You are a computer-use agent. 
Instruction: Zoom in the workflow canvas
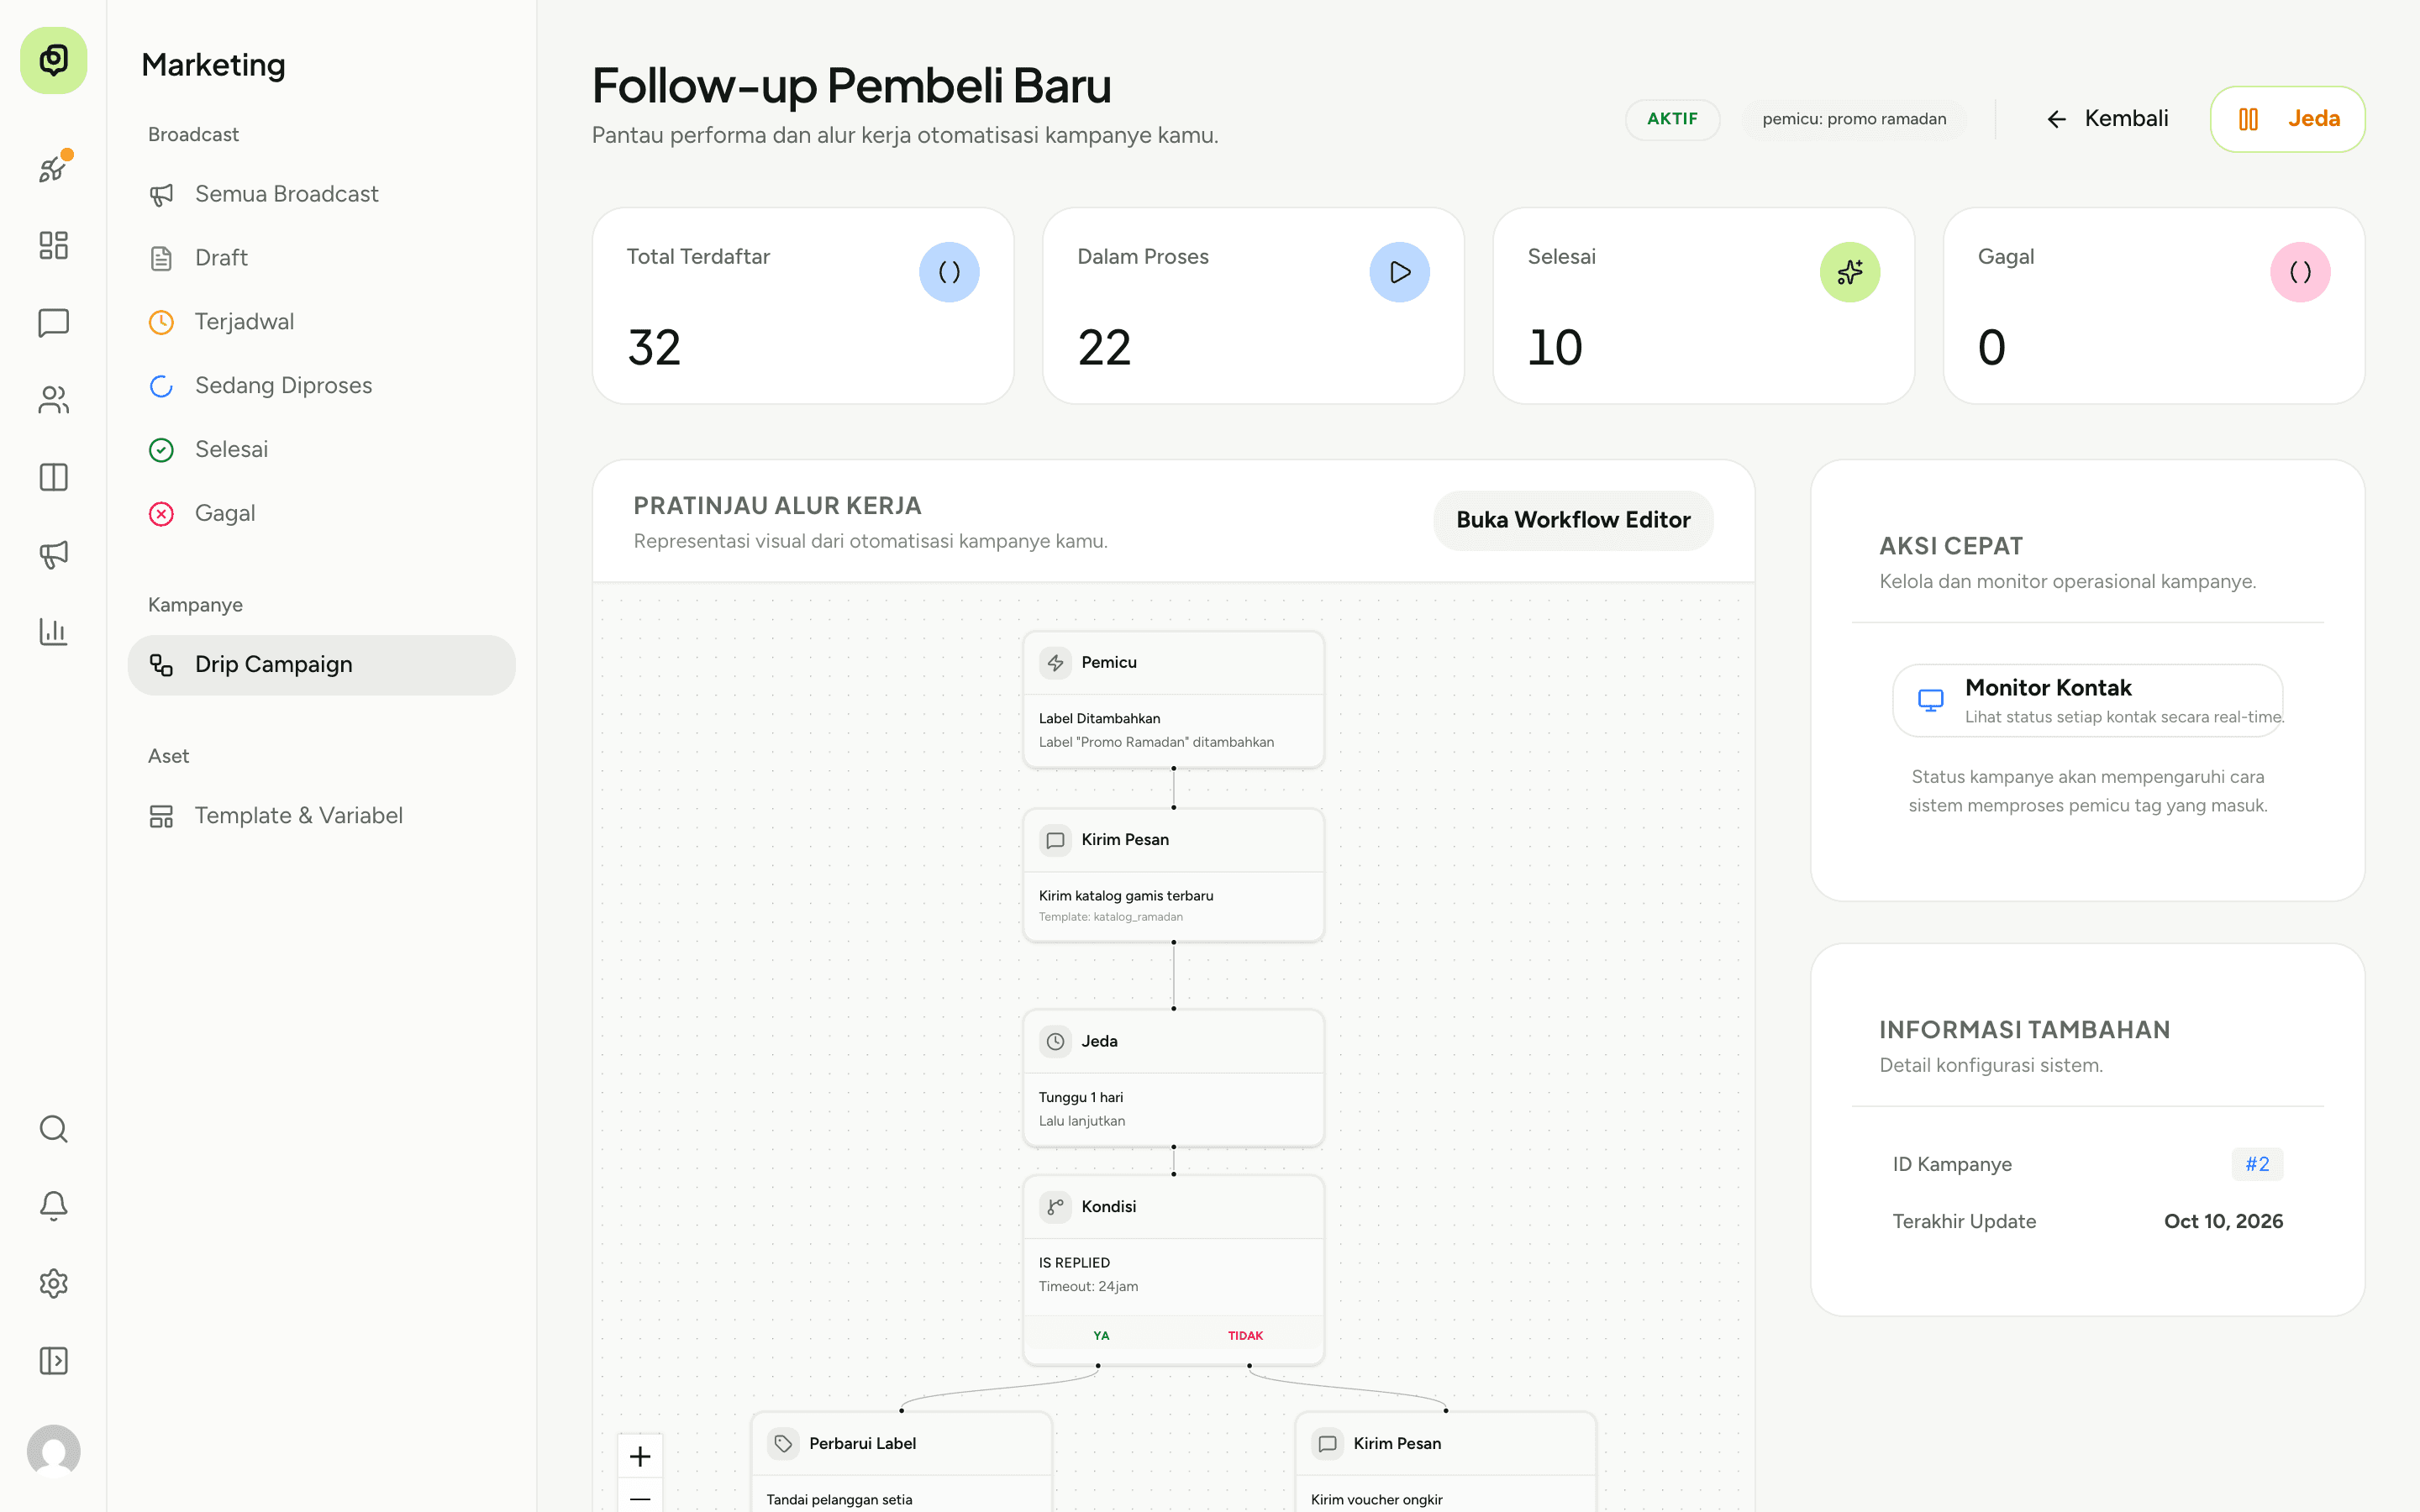(640, 1456)
